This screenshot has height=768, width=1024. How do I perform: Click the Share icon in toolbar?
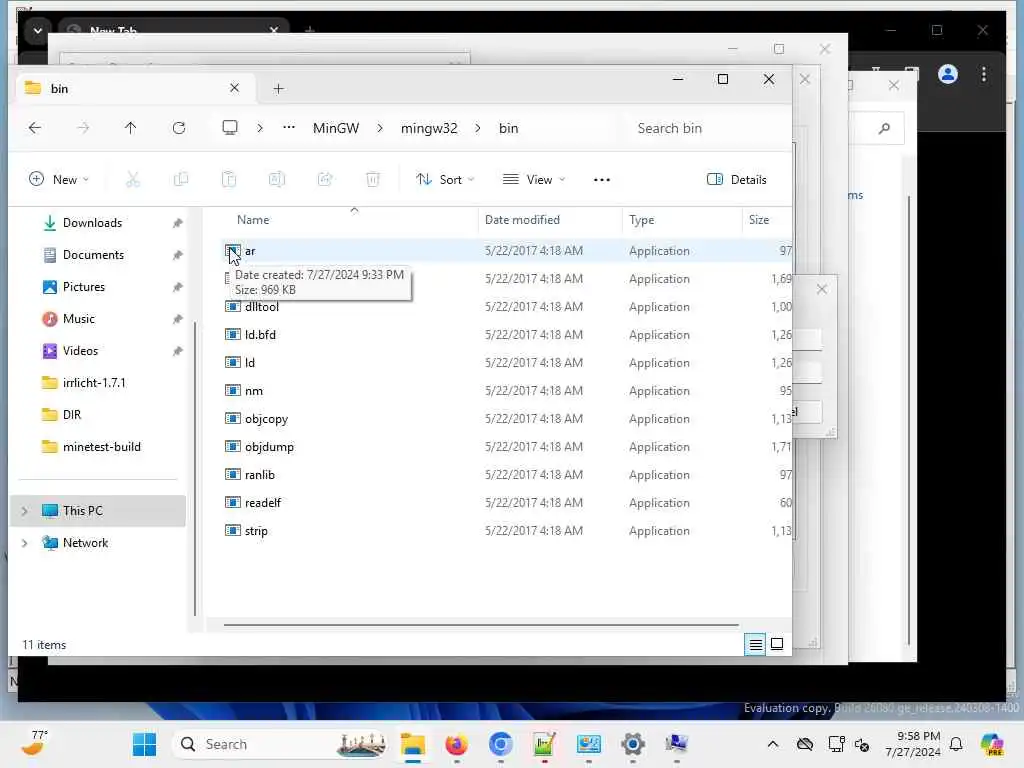click(325, 180)
